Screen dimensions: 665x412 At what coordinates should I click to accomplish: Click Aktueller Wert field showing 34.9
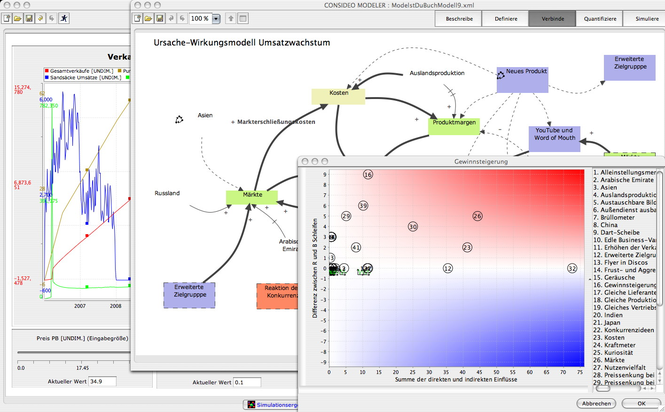coord(102,381)
